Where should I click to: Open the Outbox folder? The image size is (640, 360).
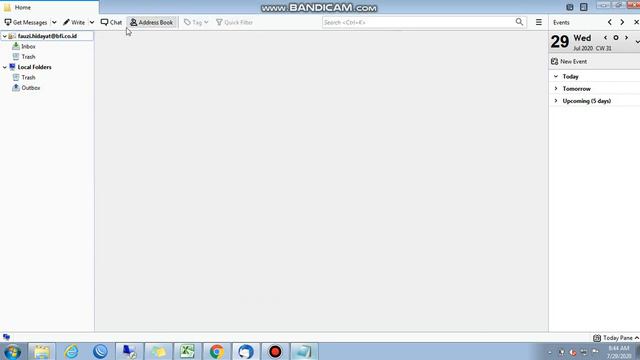click(x=31, y=88)
